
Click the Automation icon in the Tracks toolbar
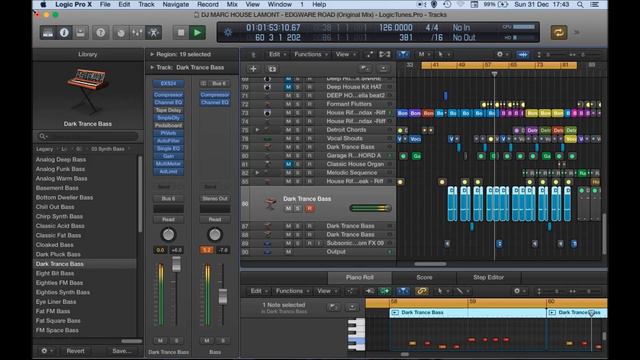[x=369, y=54]
